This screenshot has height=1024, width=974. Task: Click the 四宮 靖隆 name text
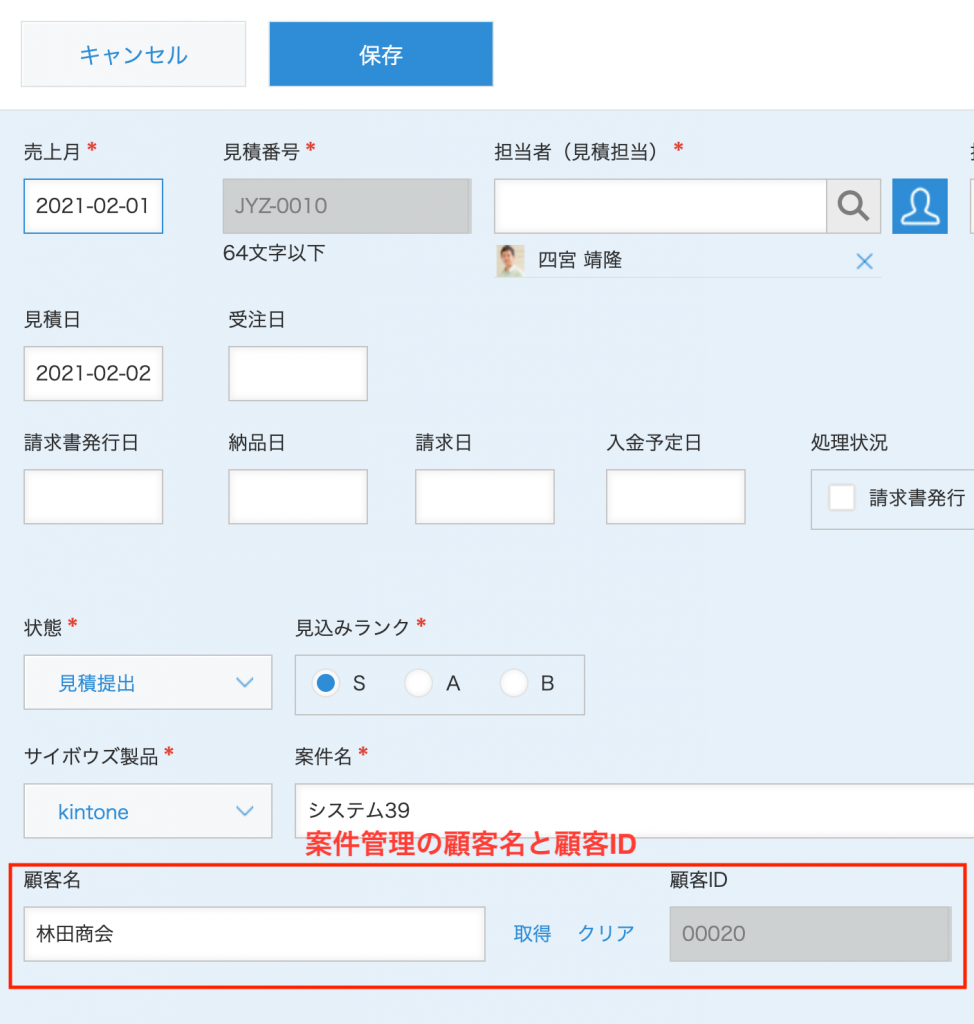coord(579,261)
